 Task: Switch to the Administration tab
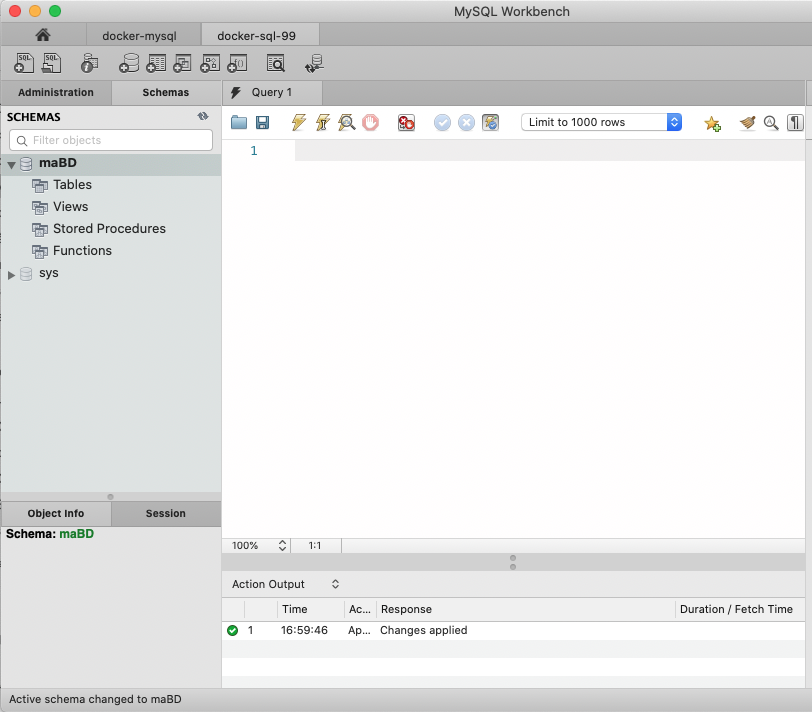[56, 92]
